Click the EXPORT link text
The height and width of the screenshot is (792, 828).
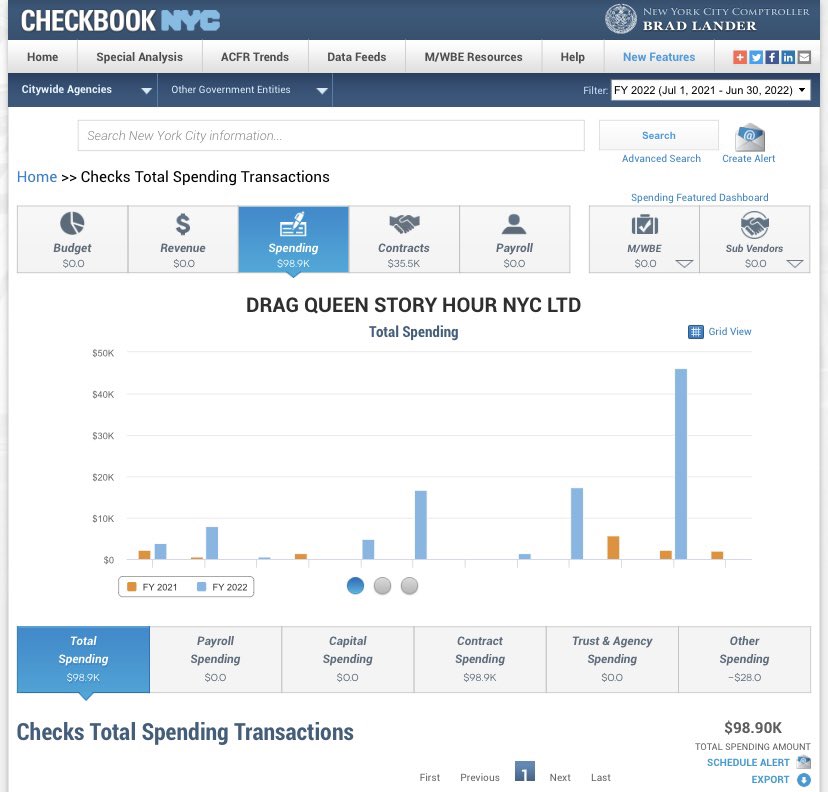pyautogui.click(x=770, y=779)
